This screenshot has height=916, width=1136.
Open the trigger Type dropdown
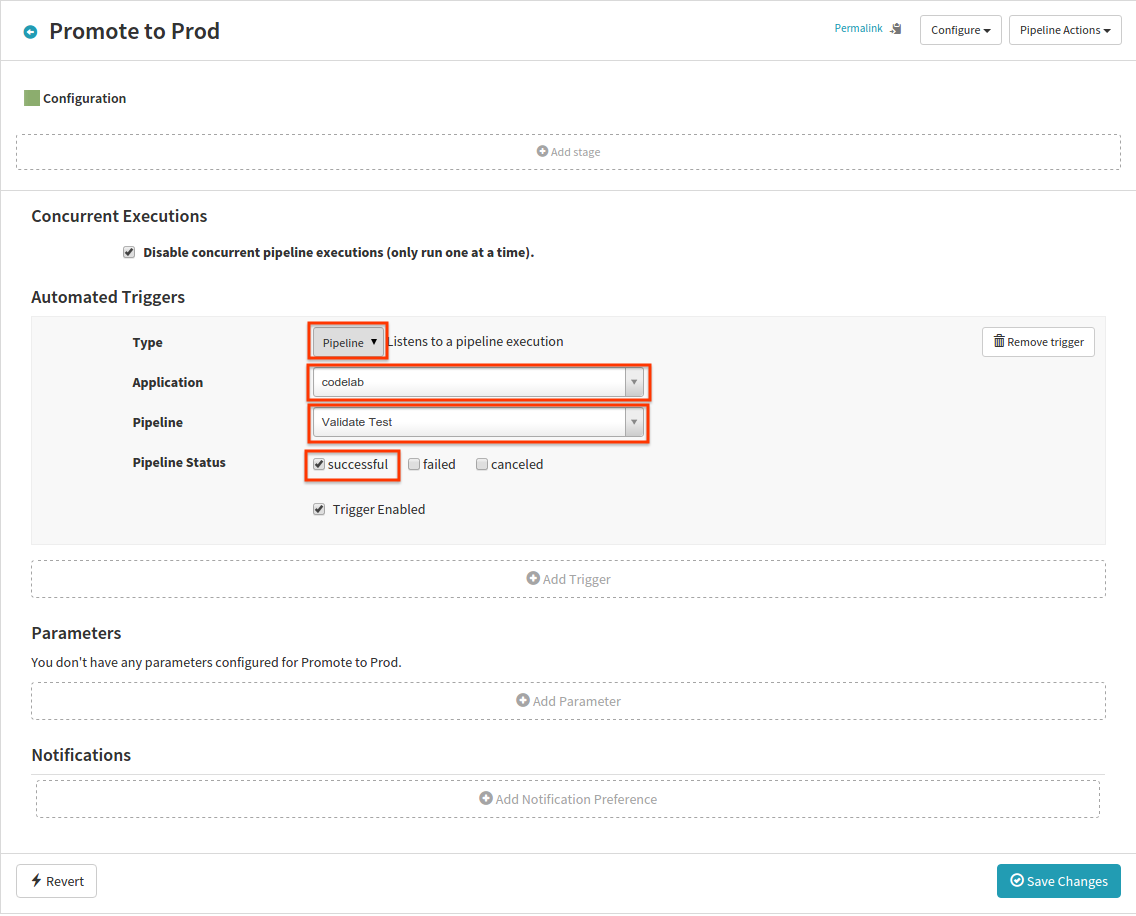[348, 342]
